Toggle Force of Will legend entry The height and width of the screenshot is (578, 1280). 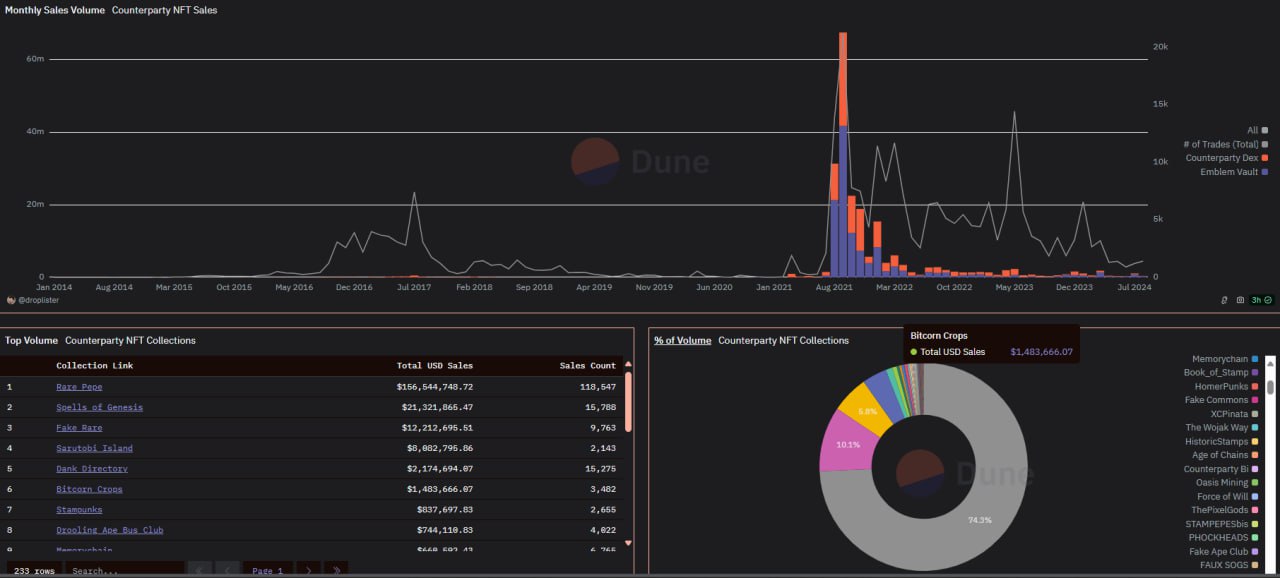click(1228, 497)
